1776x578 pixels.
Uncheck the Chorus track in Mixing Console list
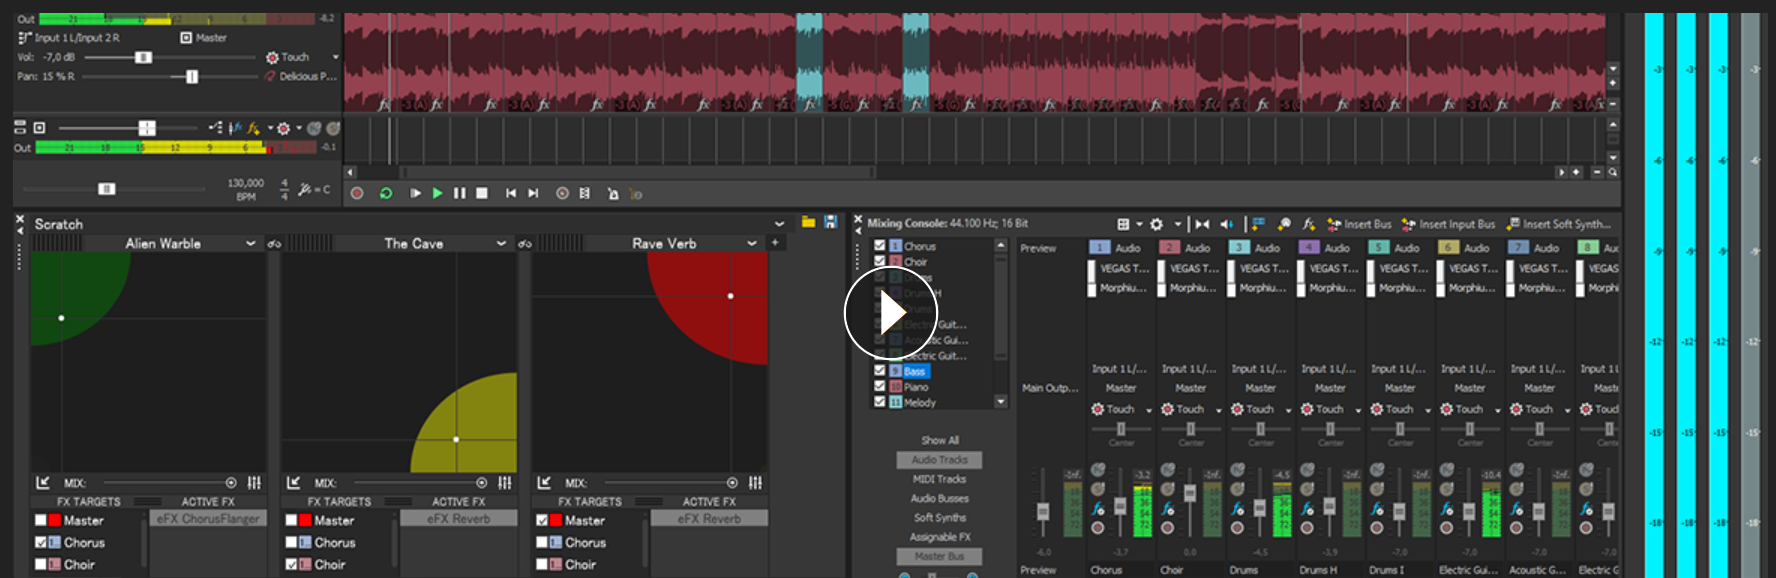(x=880, y=245)
